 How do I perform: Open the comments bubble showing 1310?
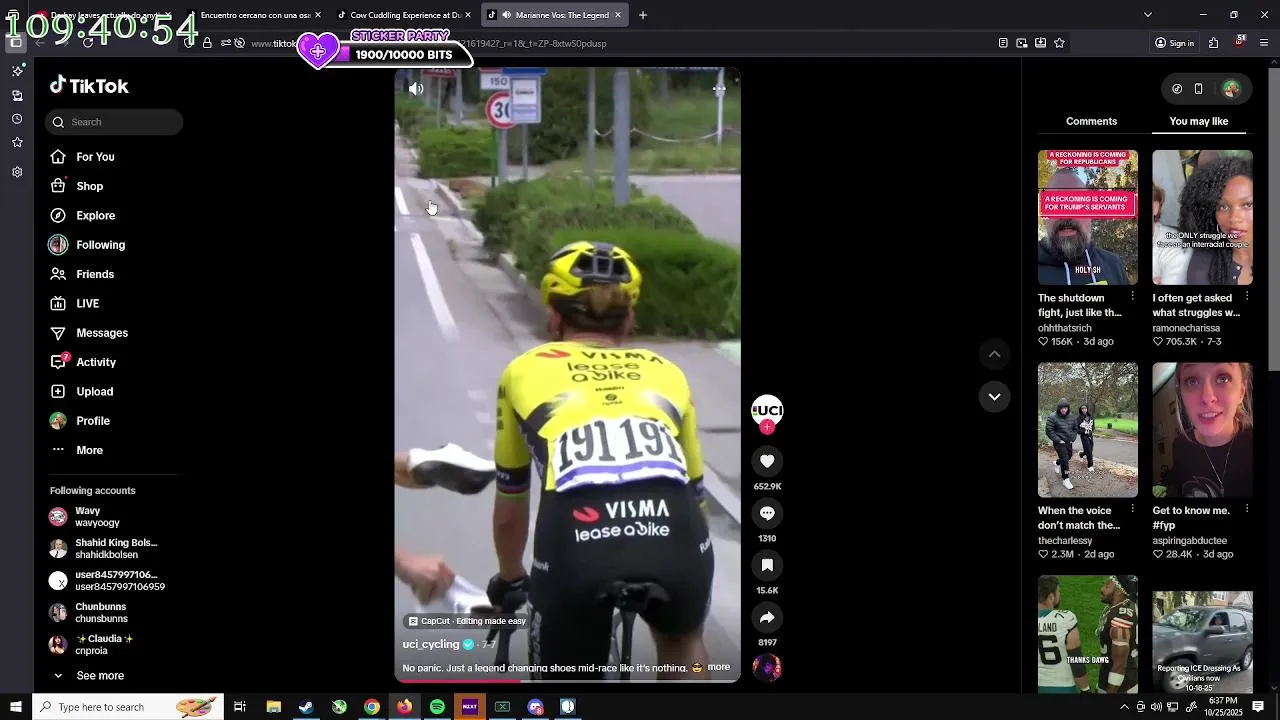(767, 513)
